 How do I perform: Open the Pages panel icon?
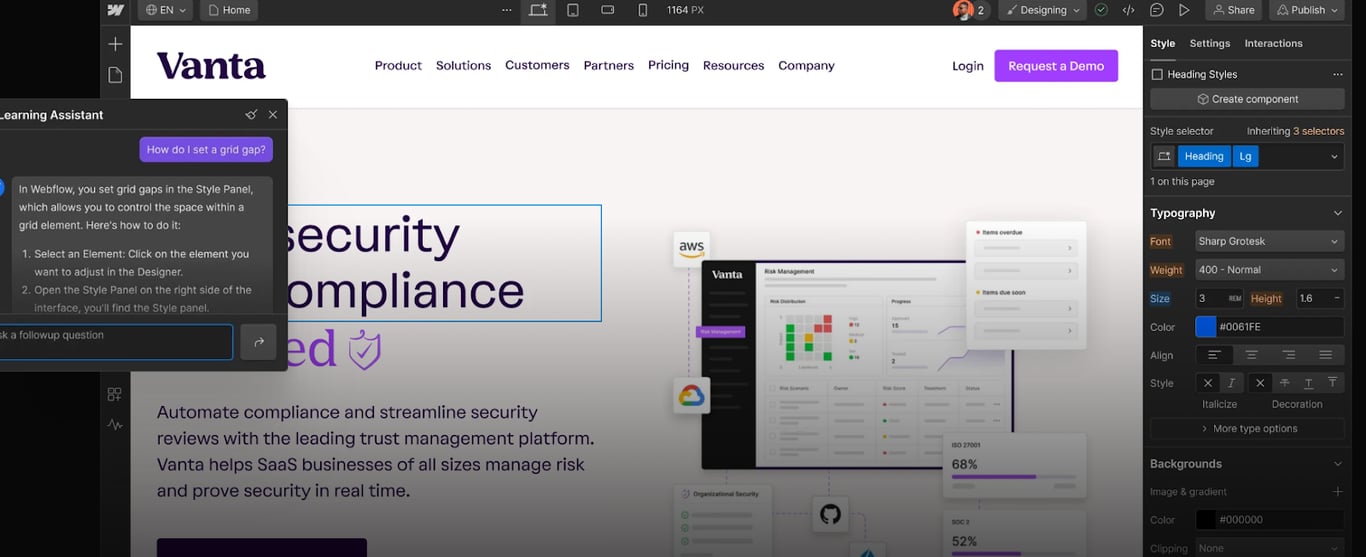click(x=115, y=75)
